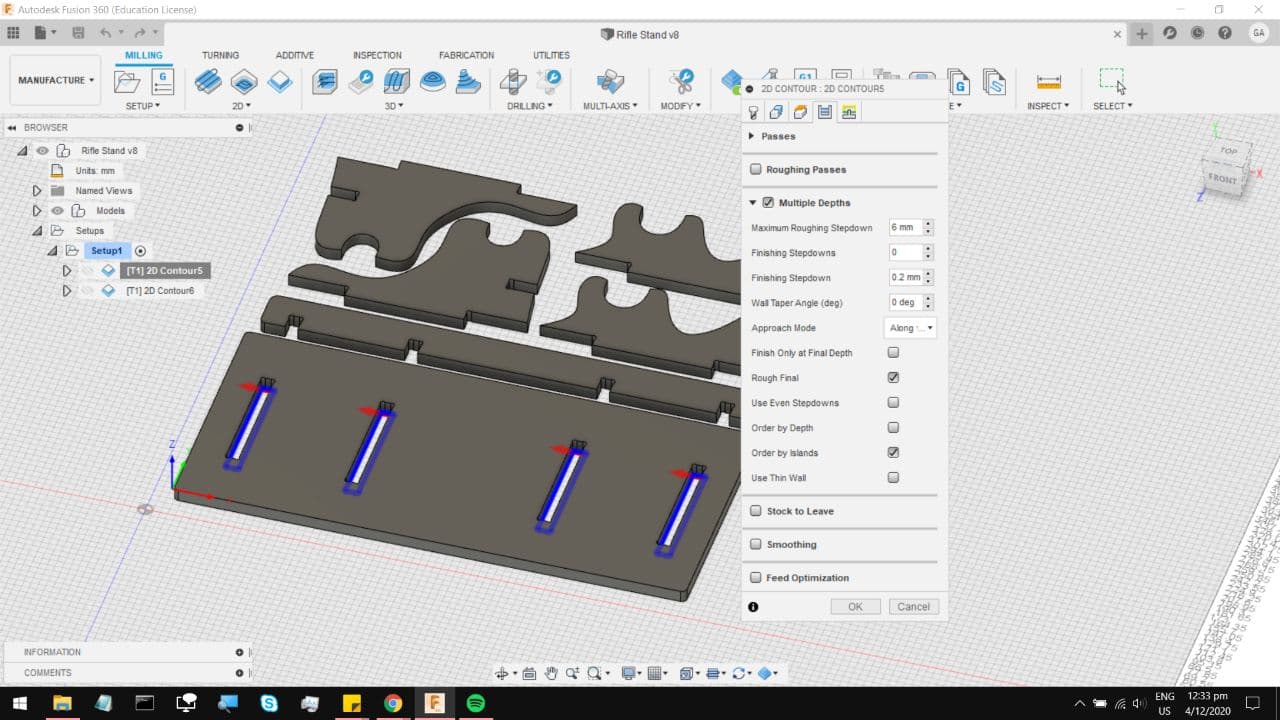Viewport: 1280px width, 720px height.
Task: Open the Heights tab in 2D Contour dialog
Action: pos(801,112)
